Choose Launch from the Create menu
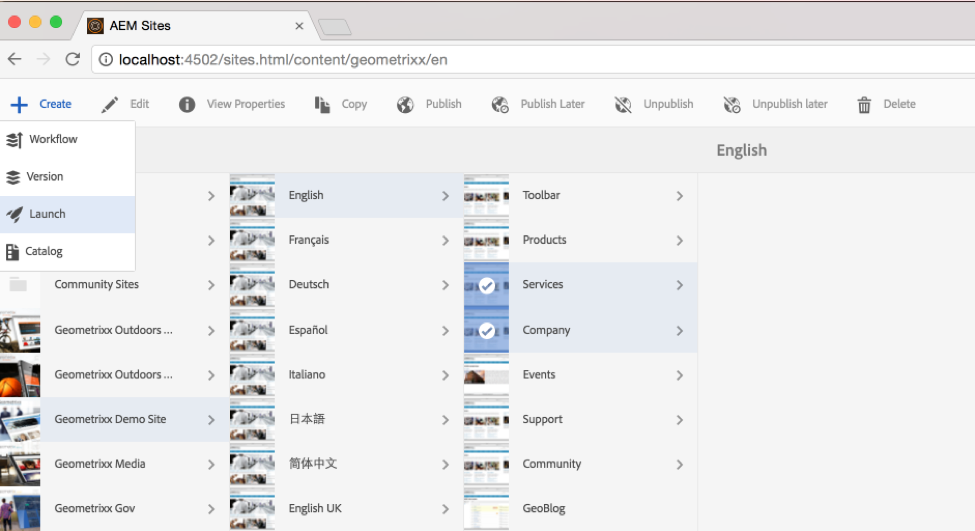975x531 pixels. click(47, 214)
